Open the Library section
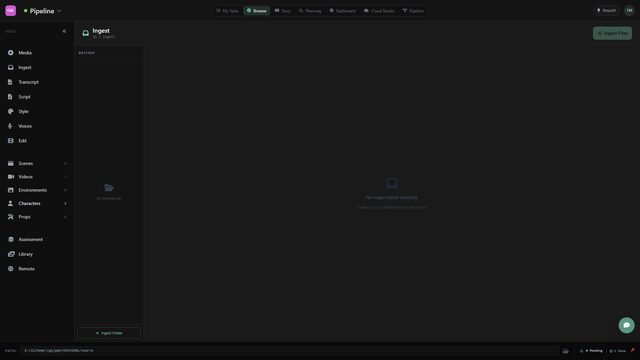640x360 pixels. [x=37, y=254]
